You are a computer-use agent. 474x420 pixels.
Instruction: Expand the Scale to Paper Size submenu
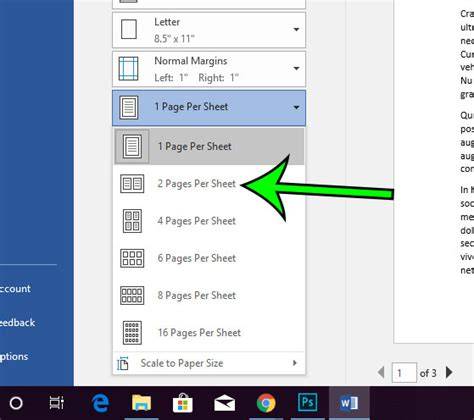coord(209,363)
